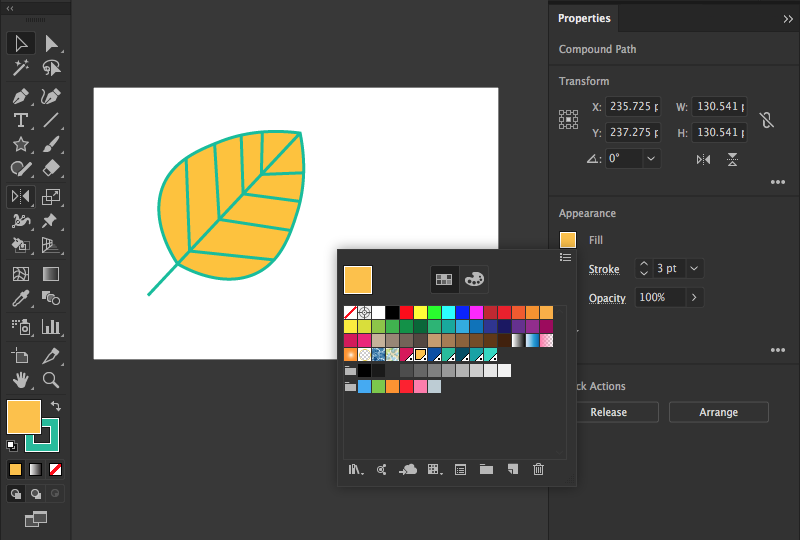Switch to the Color Mixer palette view

click(474, 279)
